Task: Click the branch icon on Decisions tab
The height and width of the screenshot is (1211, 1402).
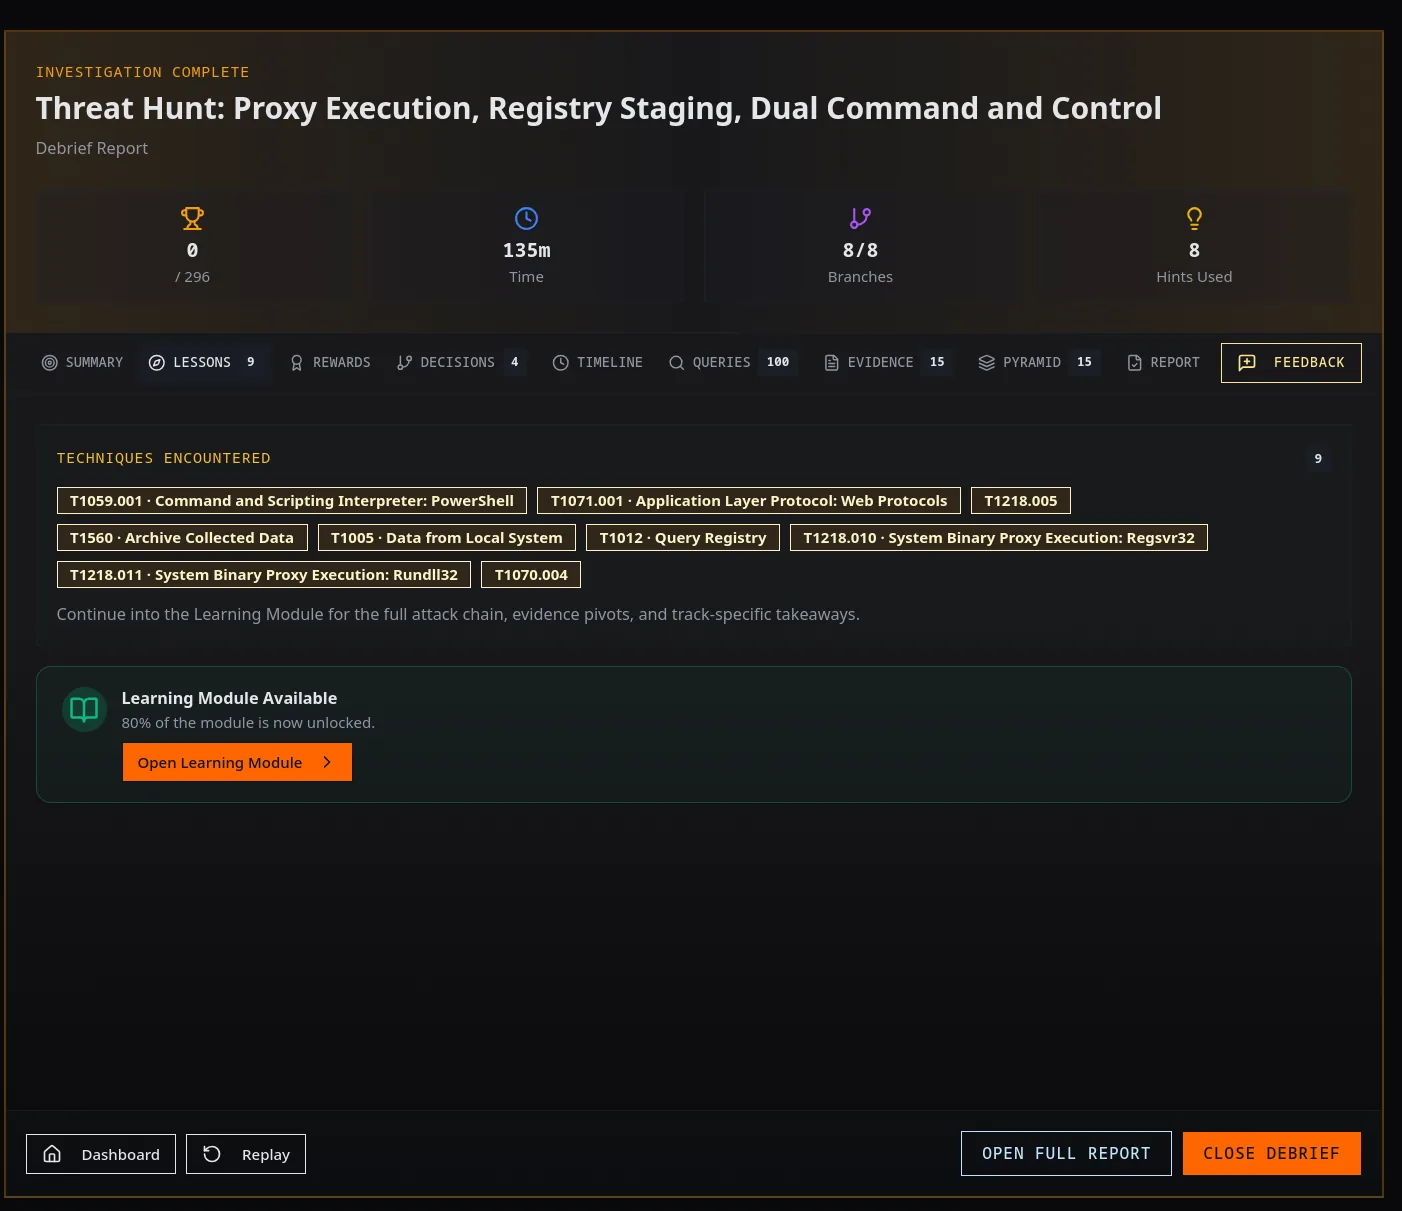Action: (x=404, y=363)
